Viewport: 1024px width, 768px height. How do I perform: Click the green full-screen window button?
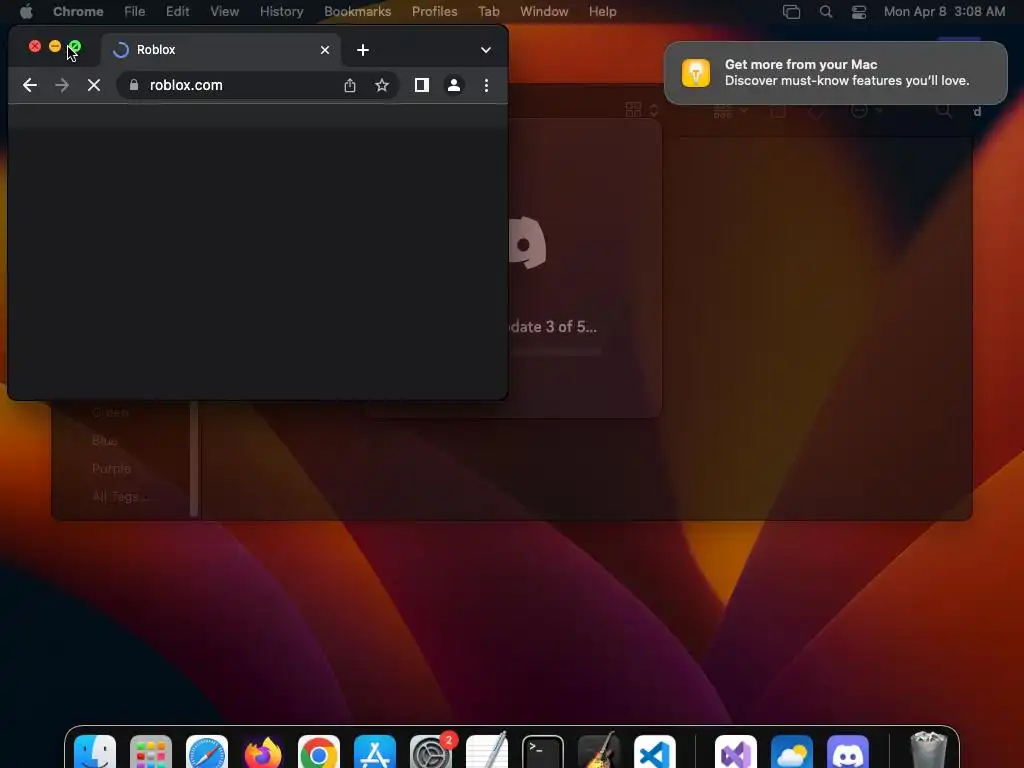(75, 46)
